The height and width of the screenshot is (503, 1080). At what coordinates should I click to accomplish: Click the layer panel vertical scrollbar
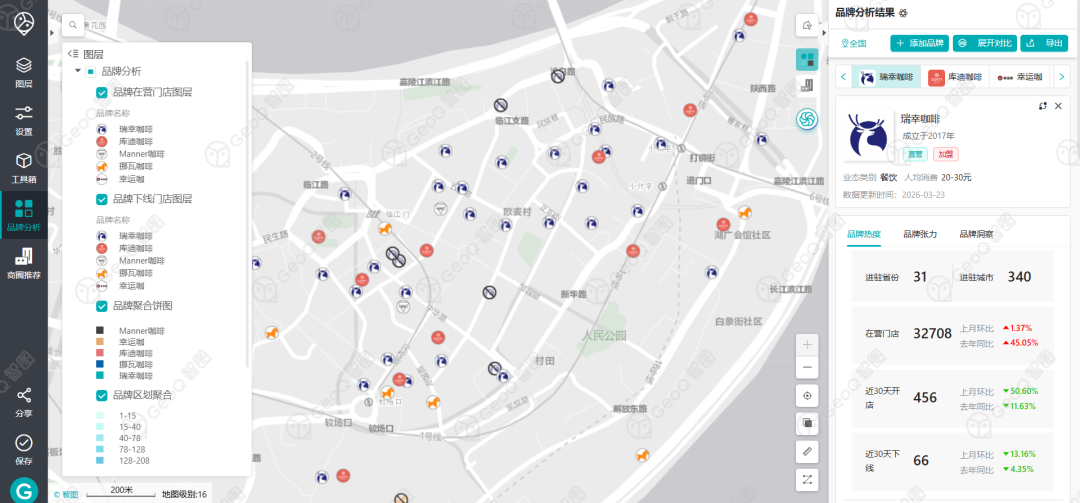click(248, 214)
